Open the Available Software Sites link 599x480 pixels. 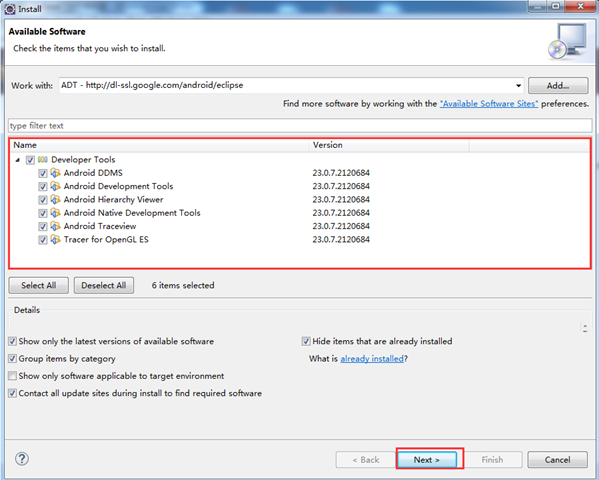[x=489, y=104]
